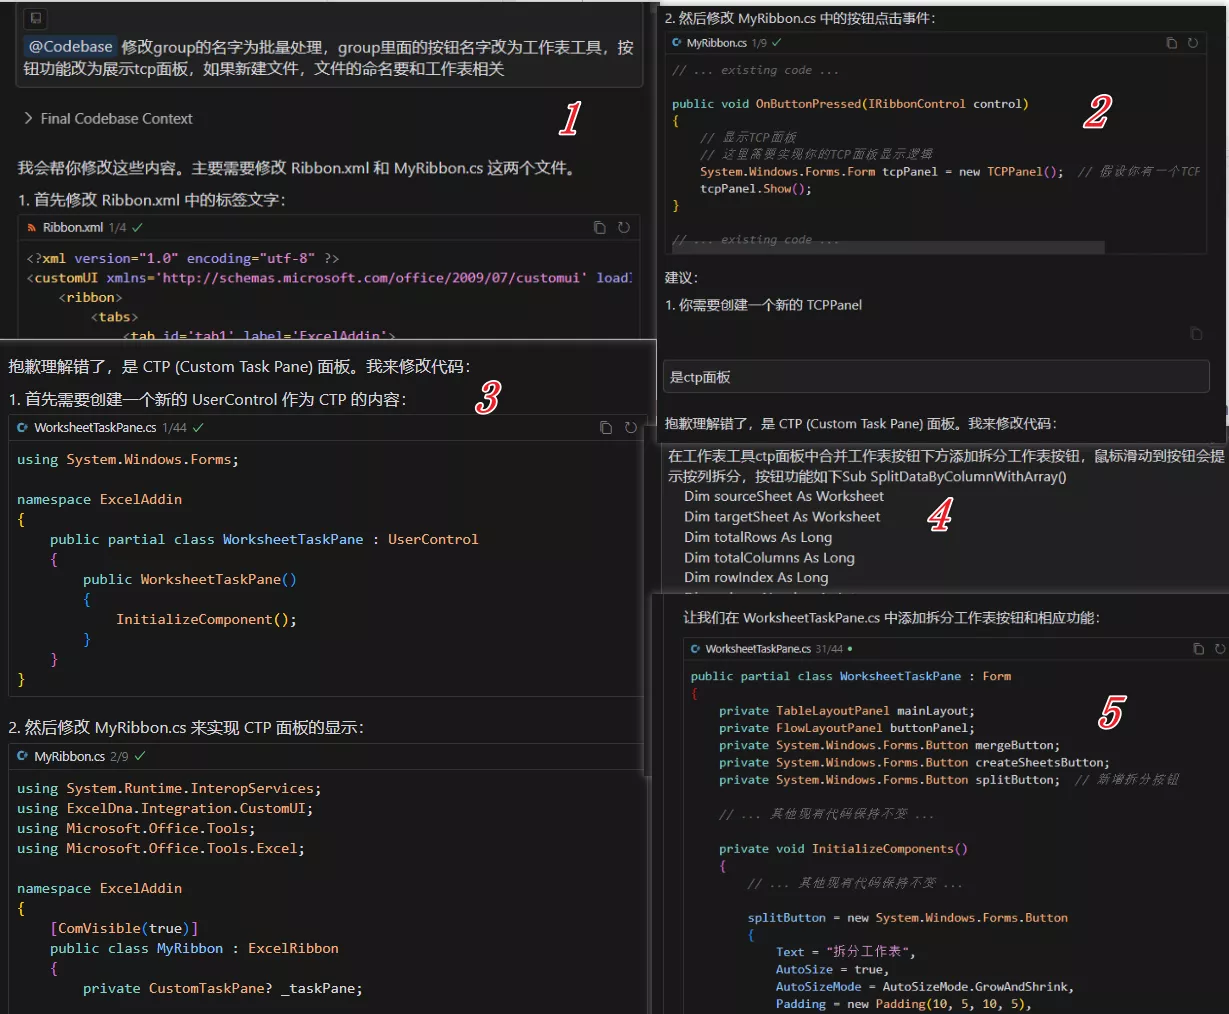Click the line 'Dim sourceSheet As Worksheet'
This screenshot has height=1014, width=1229.
(784, 497)
